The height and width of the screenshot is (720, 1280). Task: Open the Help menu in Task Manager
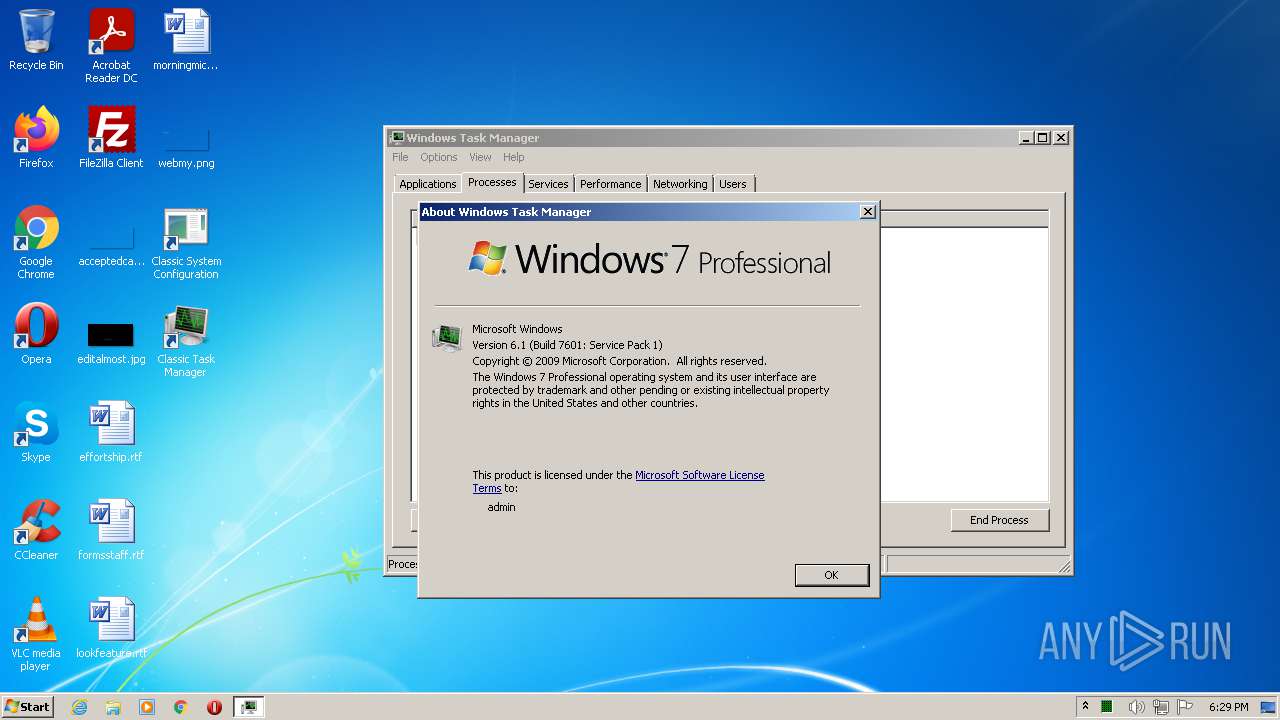pos(513,157)
